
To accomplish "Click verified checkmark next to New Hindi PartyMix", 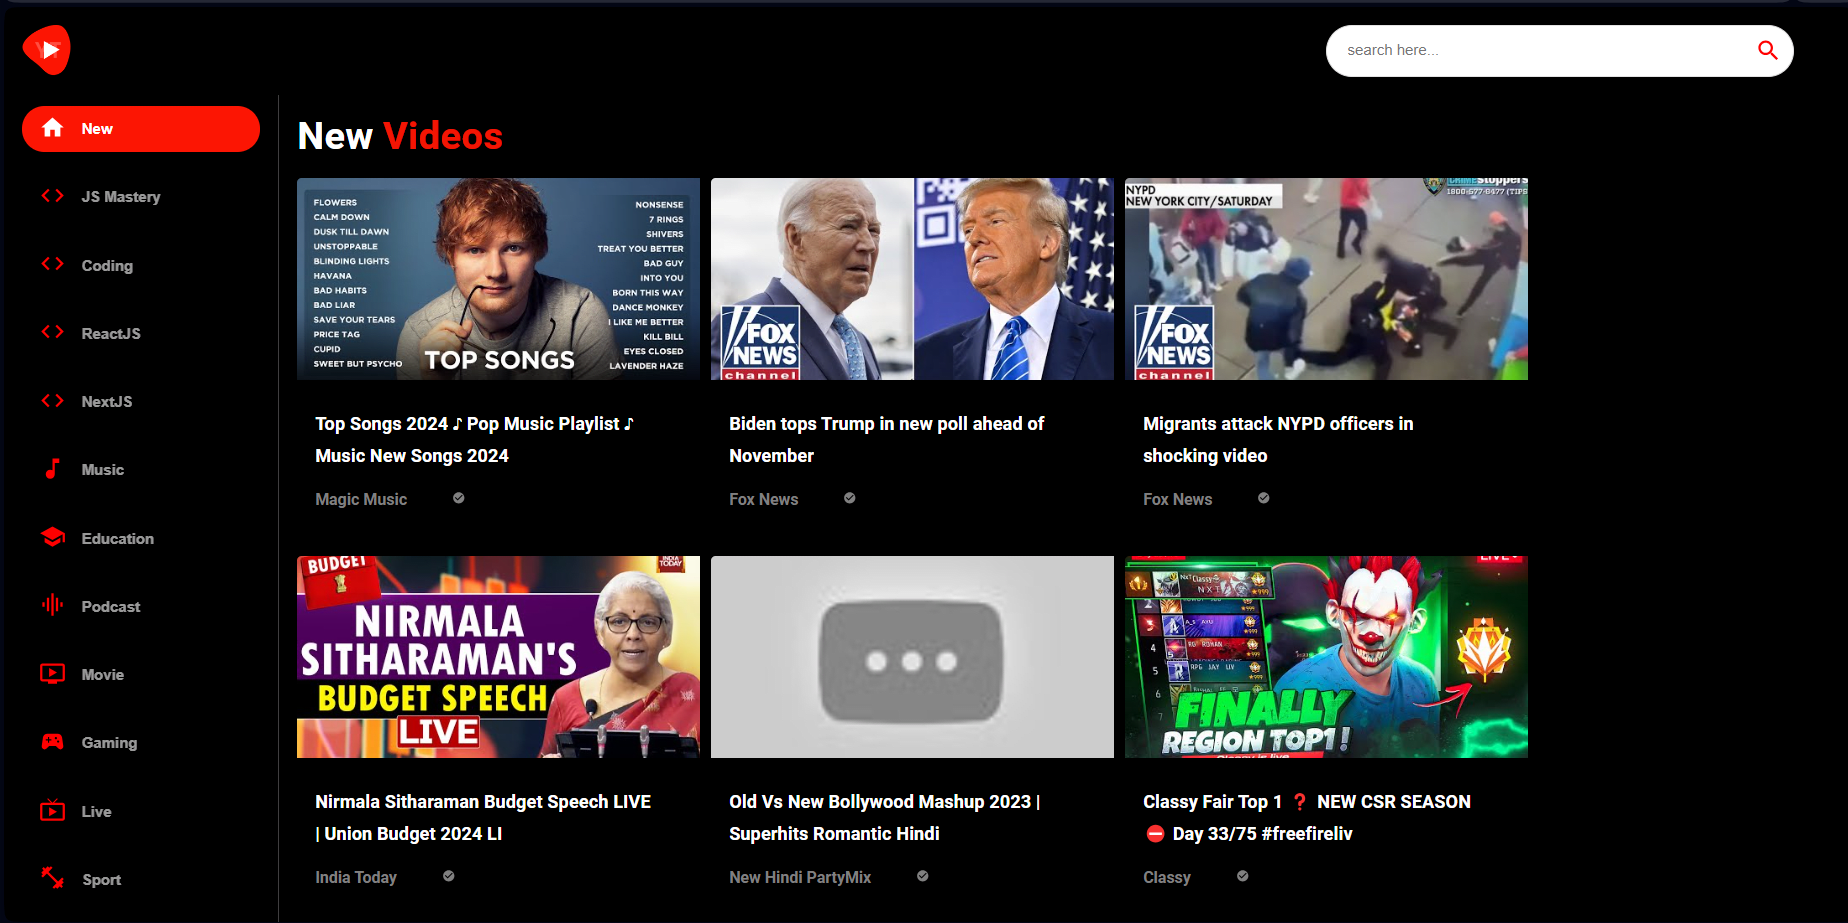I will click(x=923, y=876).
